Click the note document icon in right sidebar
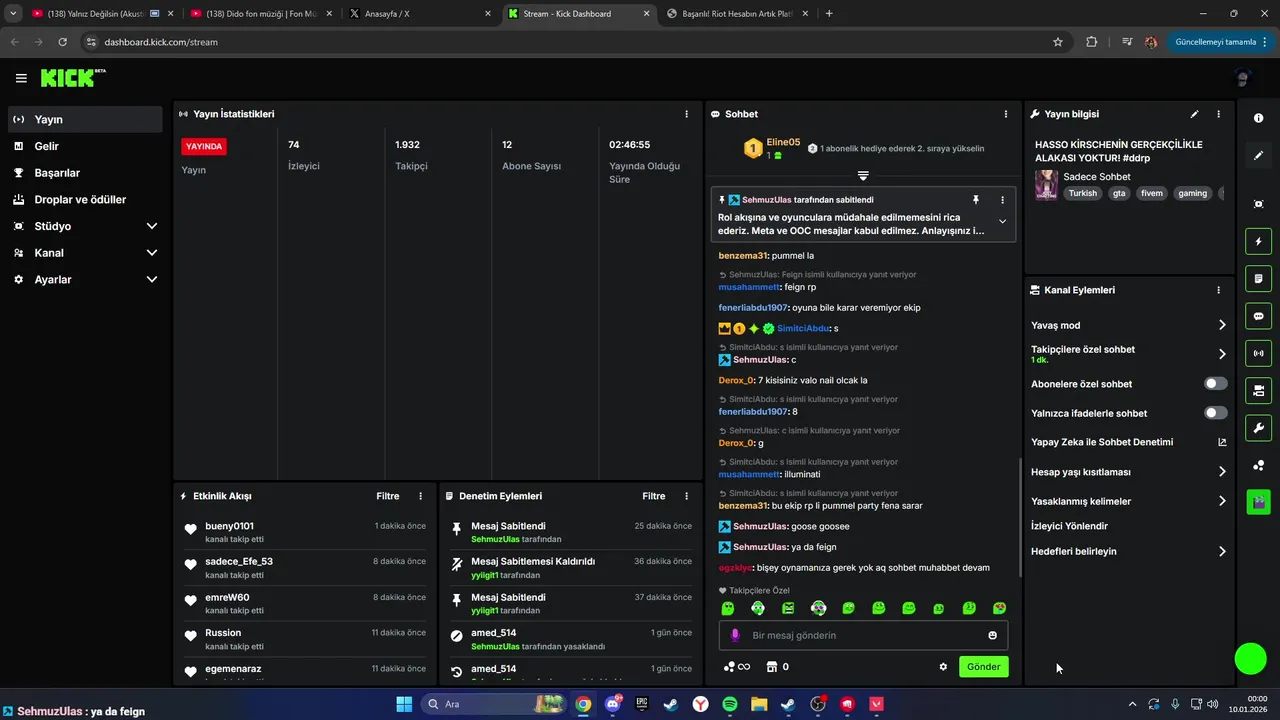The width and height of the screenshot is (1280, 720). 1258,278
